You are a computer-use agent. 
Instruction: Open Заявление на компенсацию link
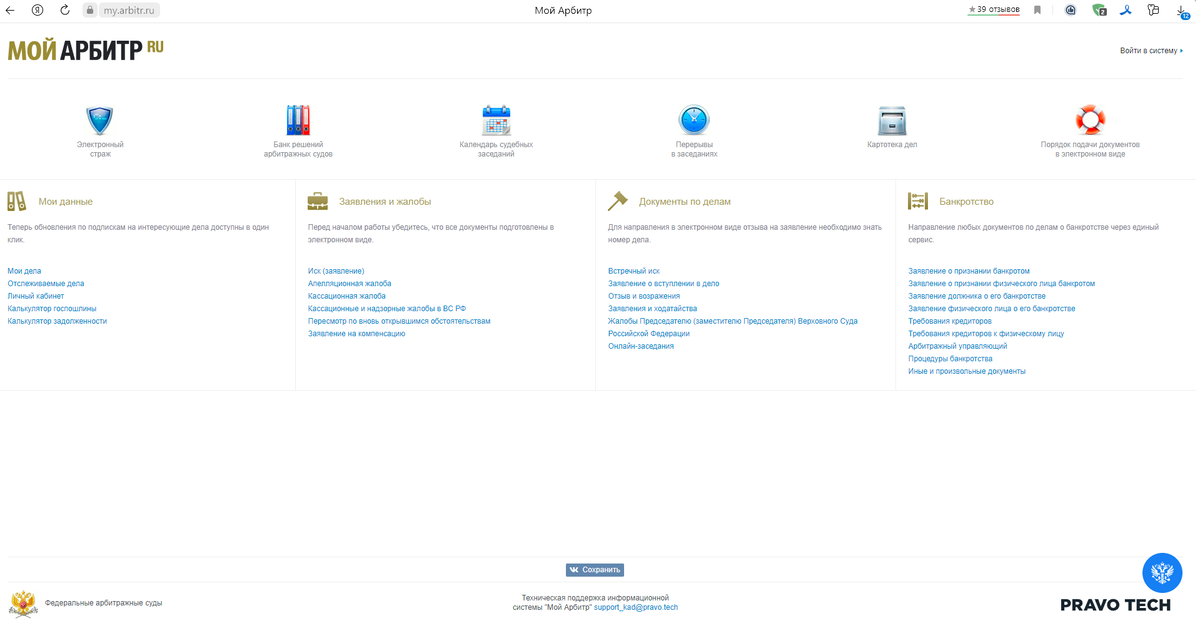coord(357,334)
